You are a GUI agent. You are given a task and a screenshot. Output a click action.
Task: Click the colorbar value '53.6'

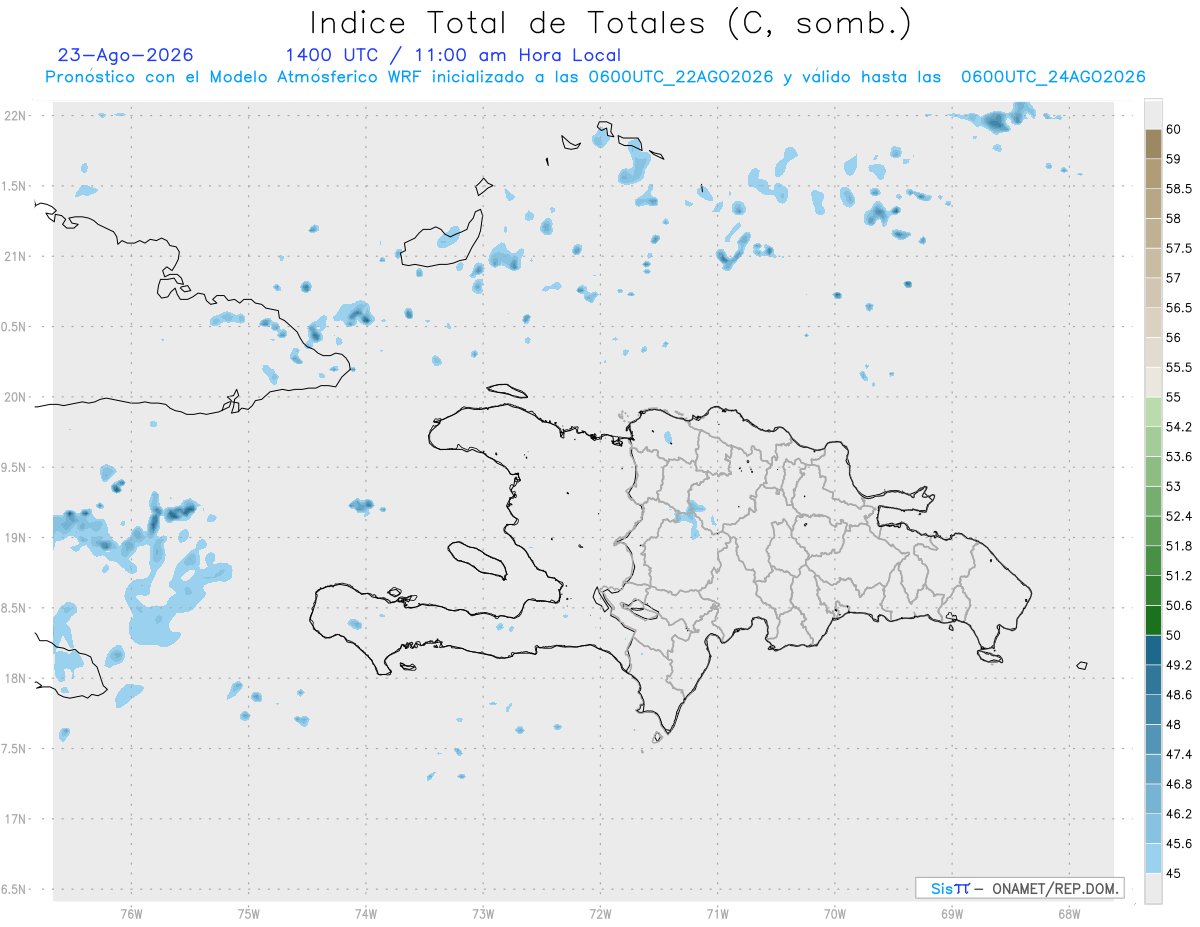tap(1178, 457)
